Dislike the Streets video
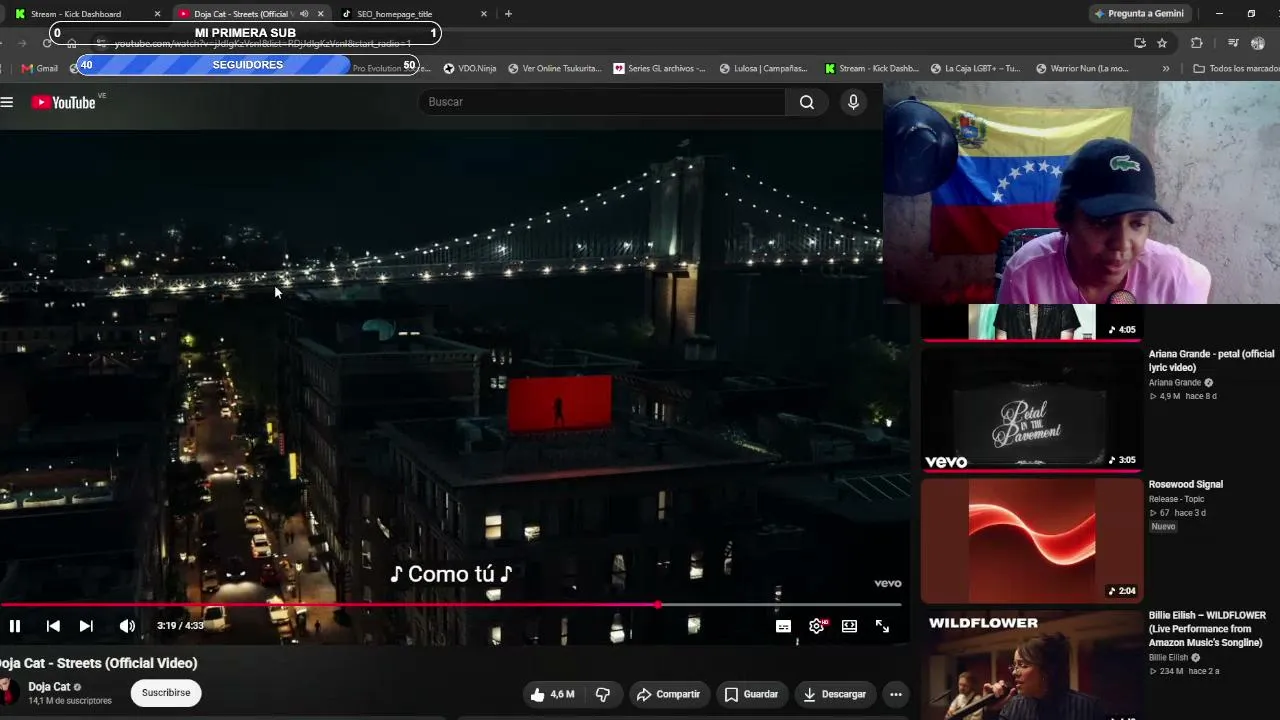 [603, 694]
